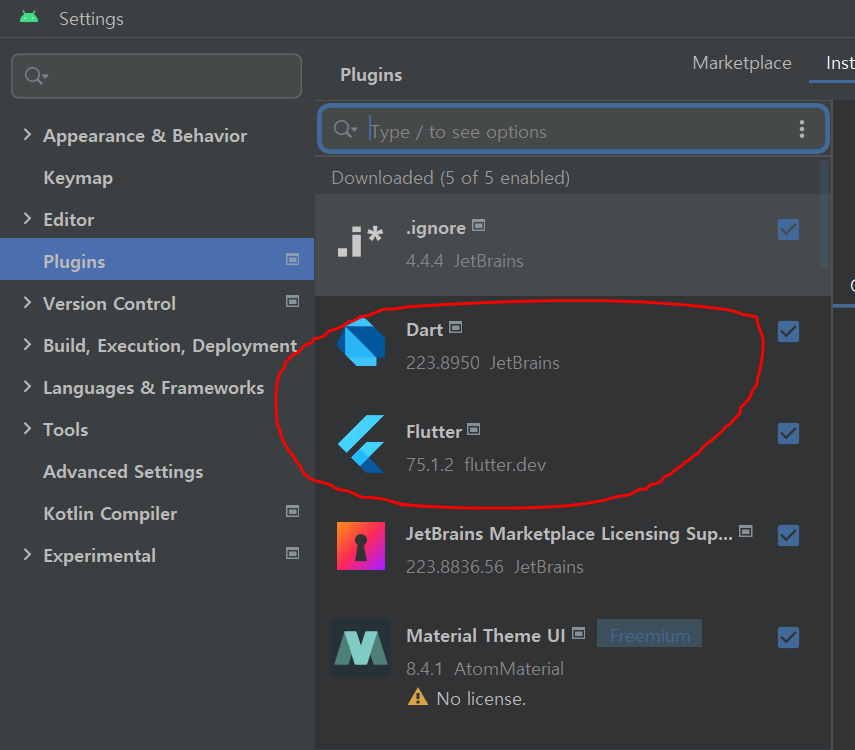The width and height of the screenshot is (855, 750).
Task: Click the plugin list vertical scrollbar
Action: (x=824, y=214)
